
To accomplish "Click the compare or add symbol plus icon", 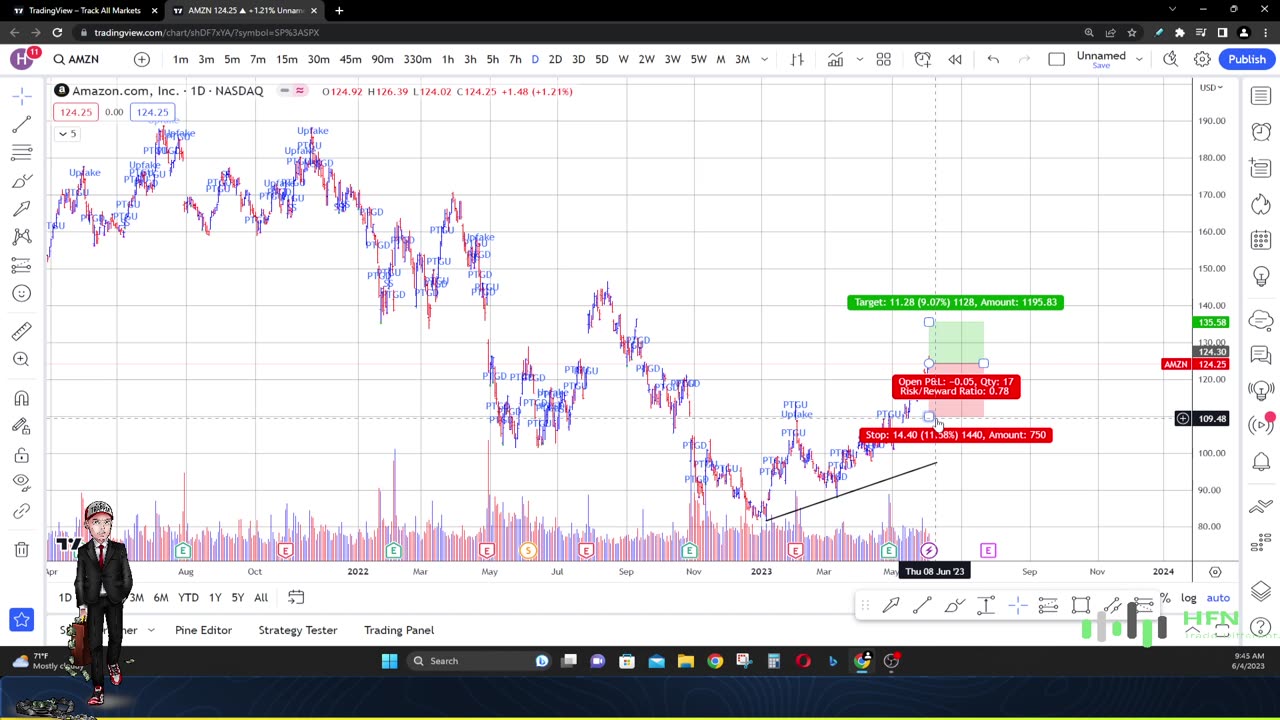I will [141, 59].
